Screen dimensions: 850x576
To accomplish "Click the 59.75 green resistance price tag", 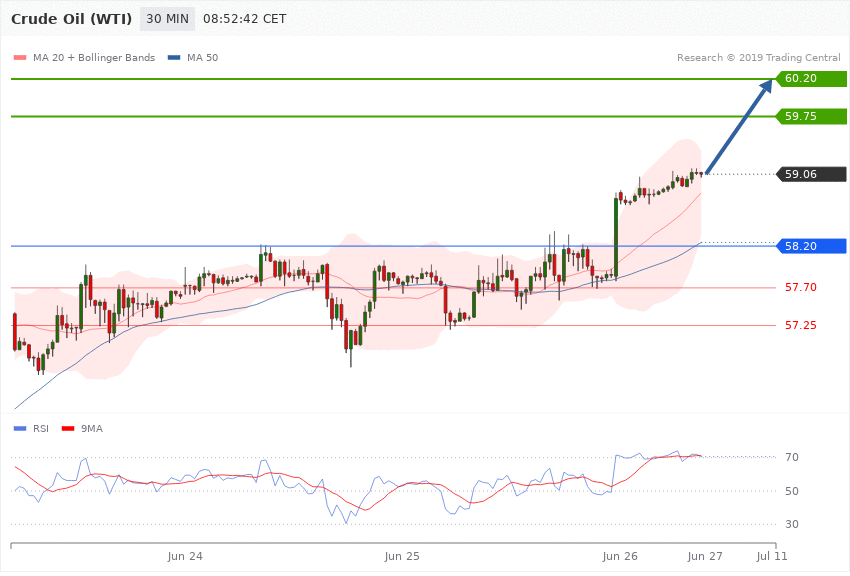I will (812, 117).
